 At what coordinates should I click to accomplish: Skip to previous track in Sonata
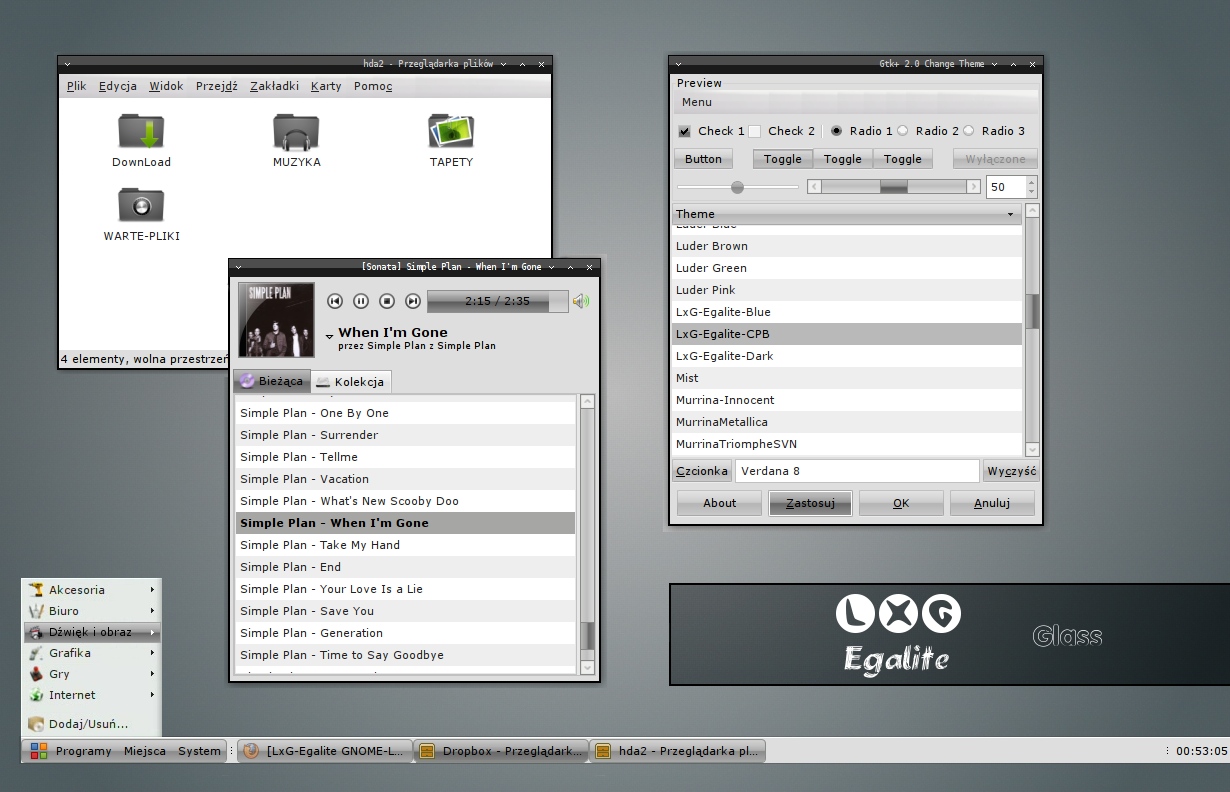tap(335, 301)
